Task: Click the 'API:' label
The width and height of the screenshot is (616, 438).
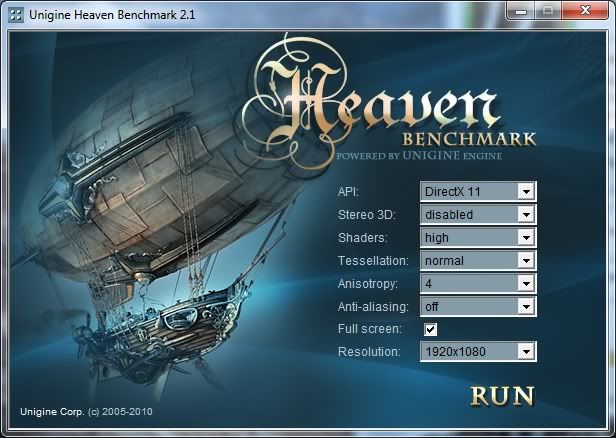Action: point(348,192)
